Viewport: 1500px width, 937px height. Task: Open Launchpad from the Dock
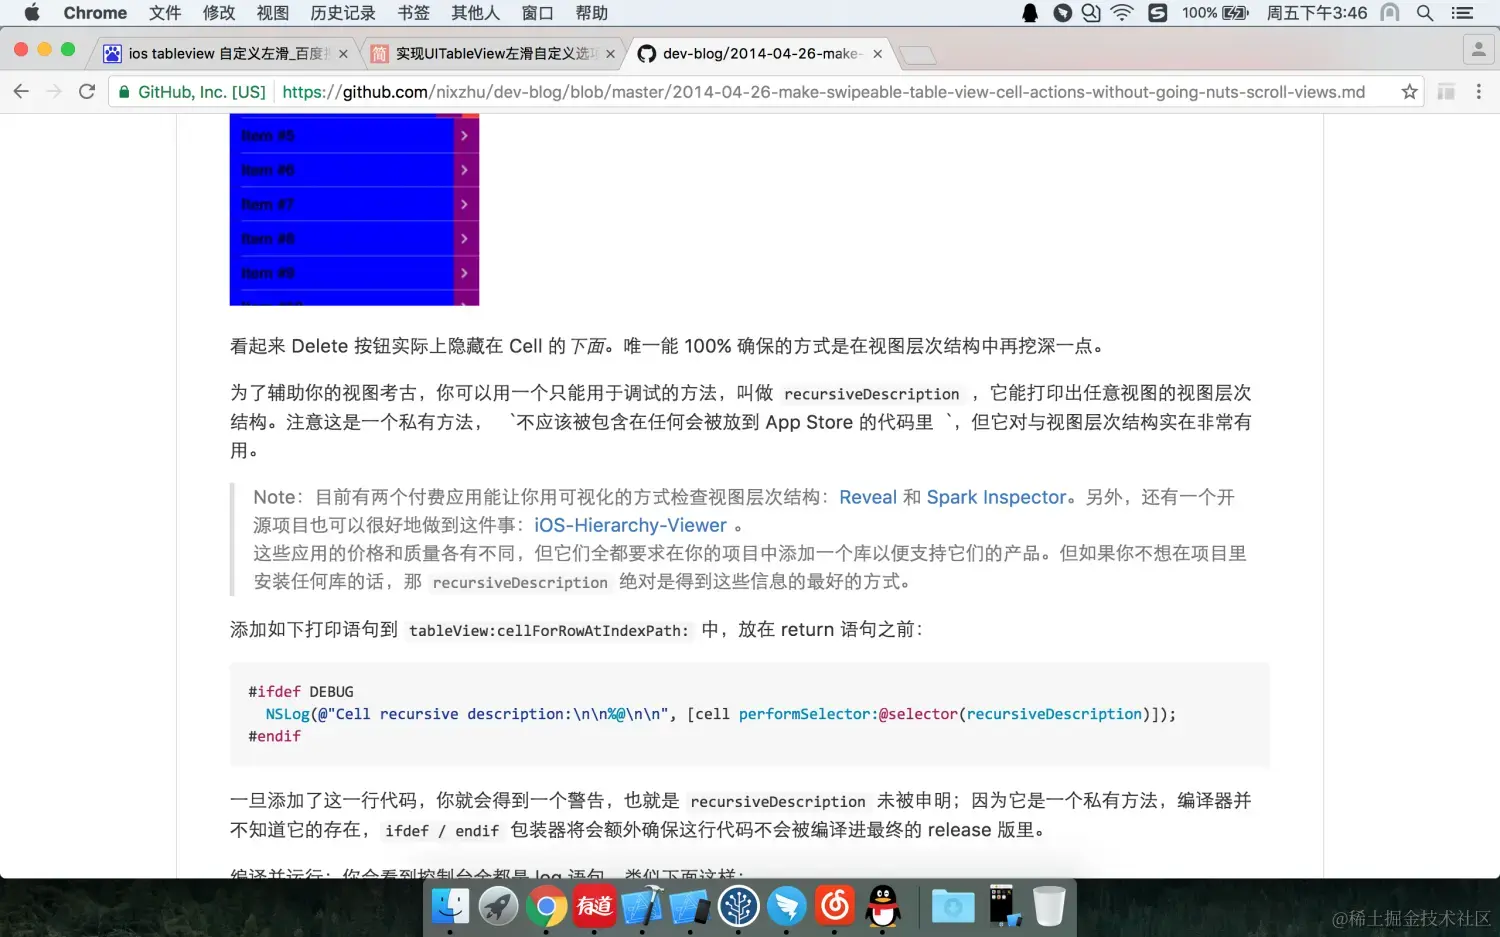[499, 906]
